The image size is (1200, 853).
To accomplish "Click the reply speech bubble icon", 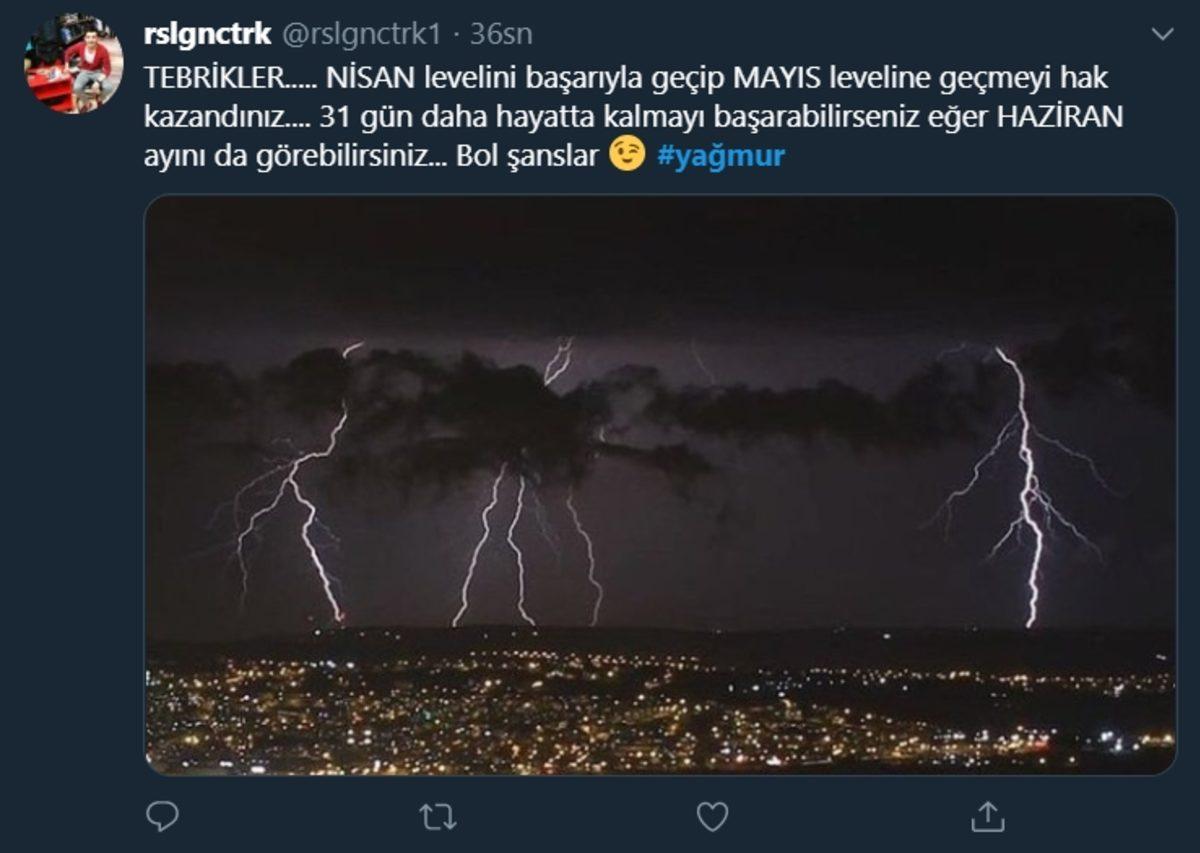I will (160, 818).
